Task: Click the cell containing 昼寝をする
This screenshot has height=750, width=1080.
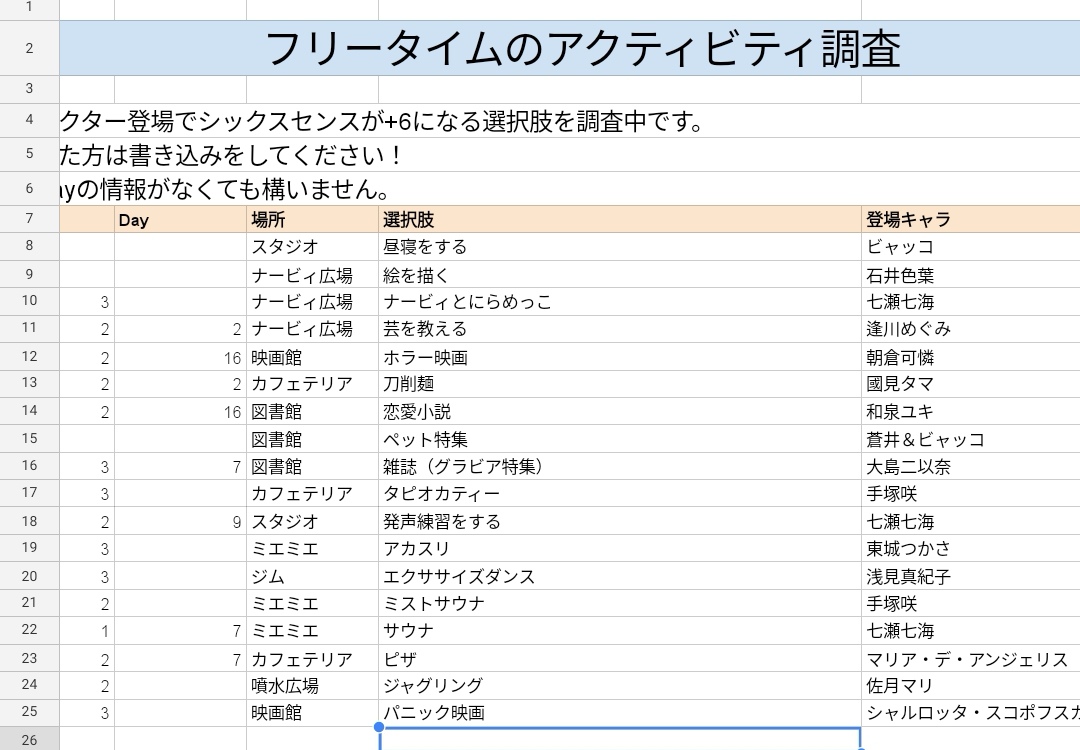Action: (x=619, y=247)
